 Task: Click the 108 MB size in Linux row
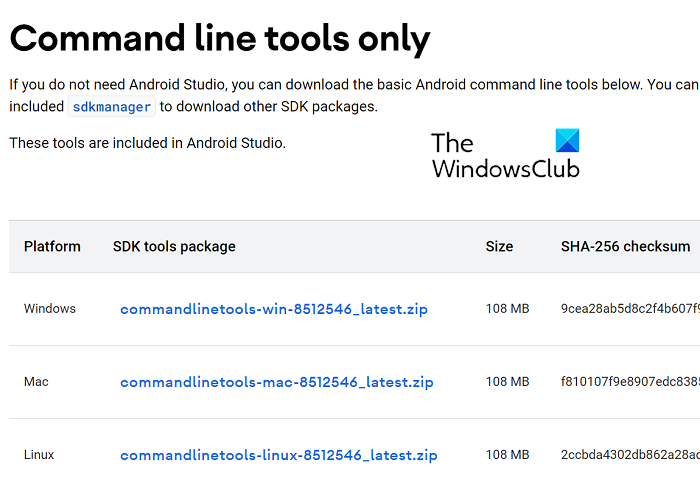(507, 455)
